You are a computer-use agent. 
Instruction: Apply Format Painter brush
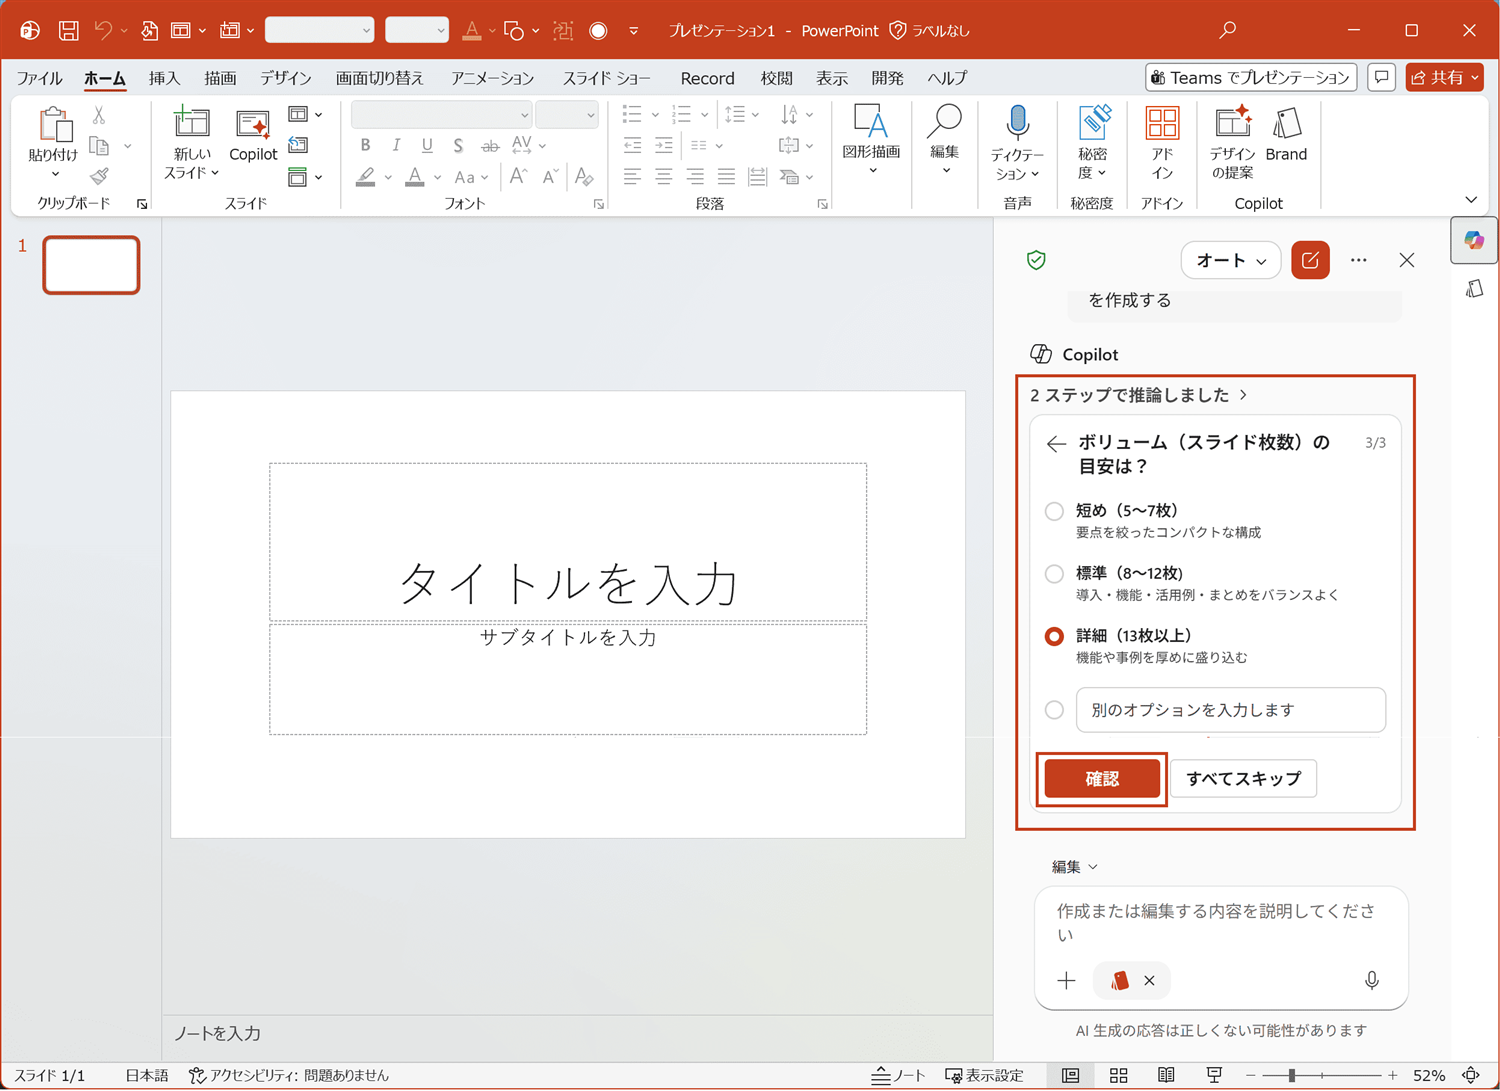(99, 177)
